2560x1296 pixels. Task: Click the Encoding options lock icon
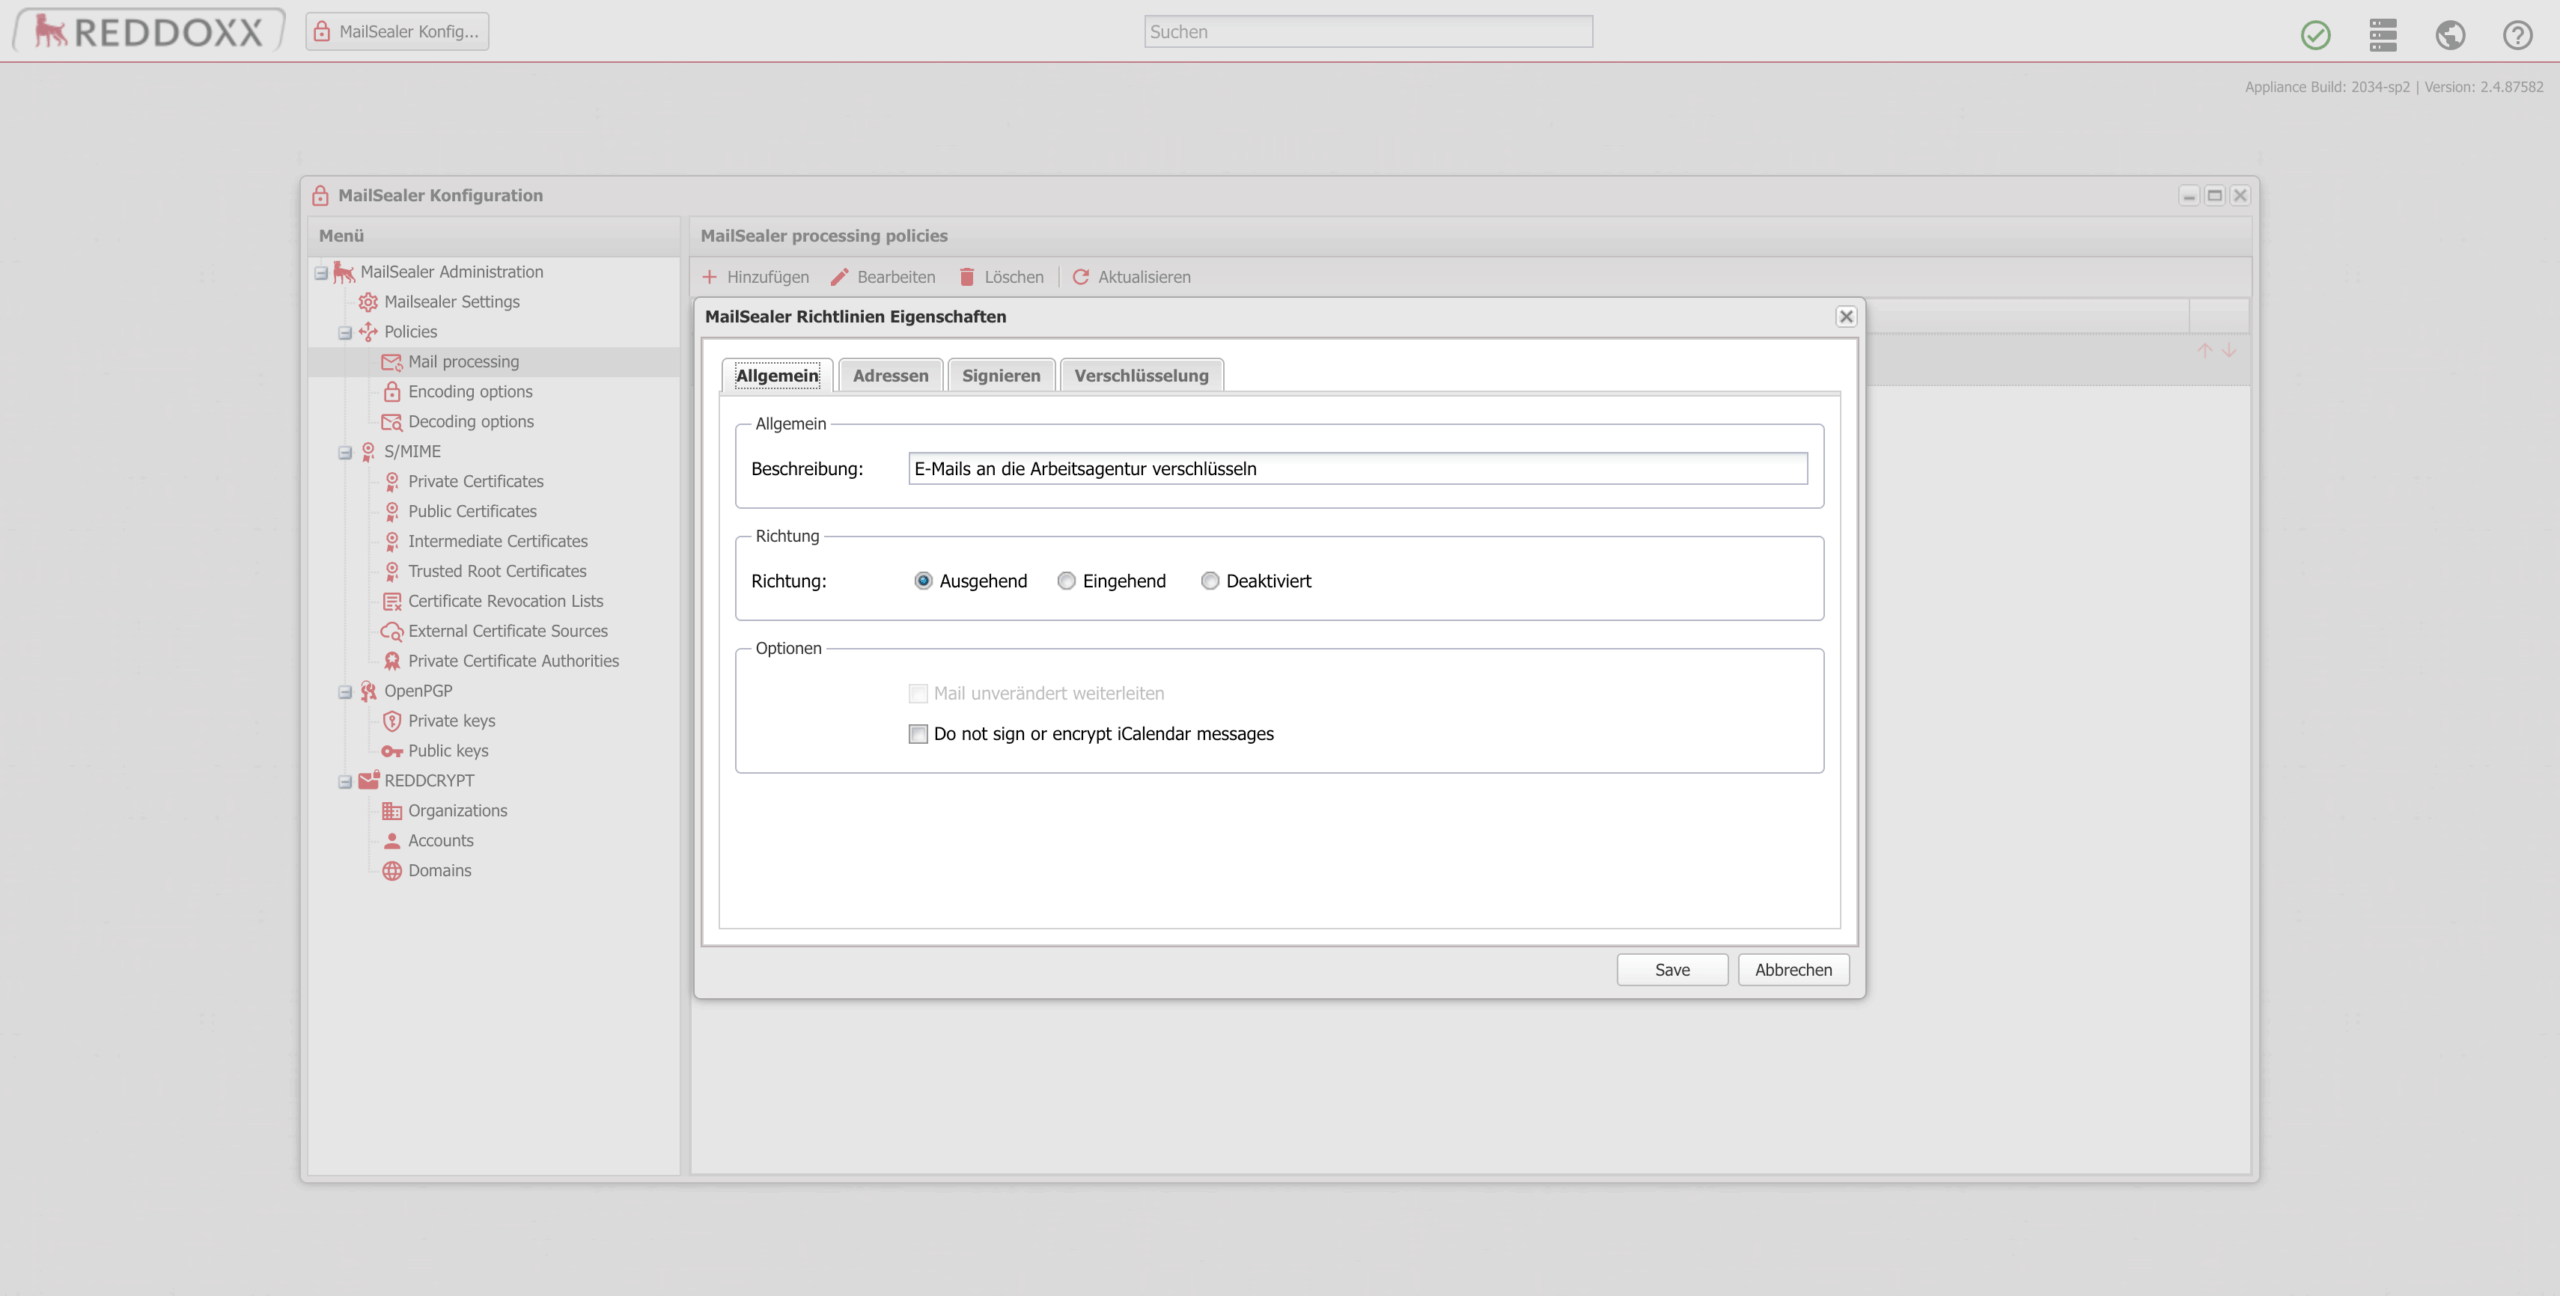(392, 391)
